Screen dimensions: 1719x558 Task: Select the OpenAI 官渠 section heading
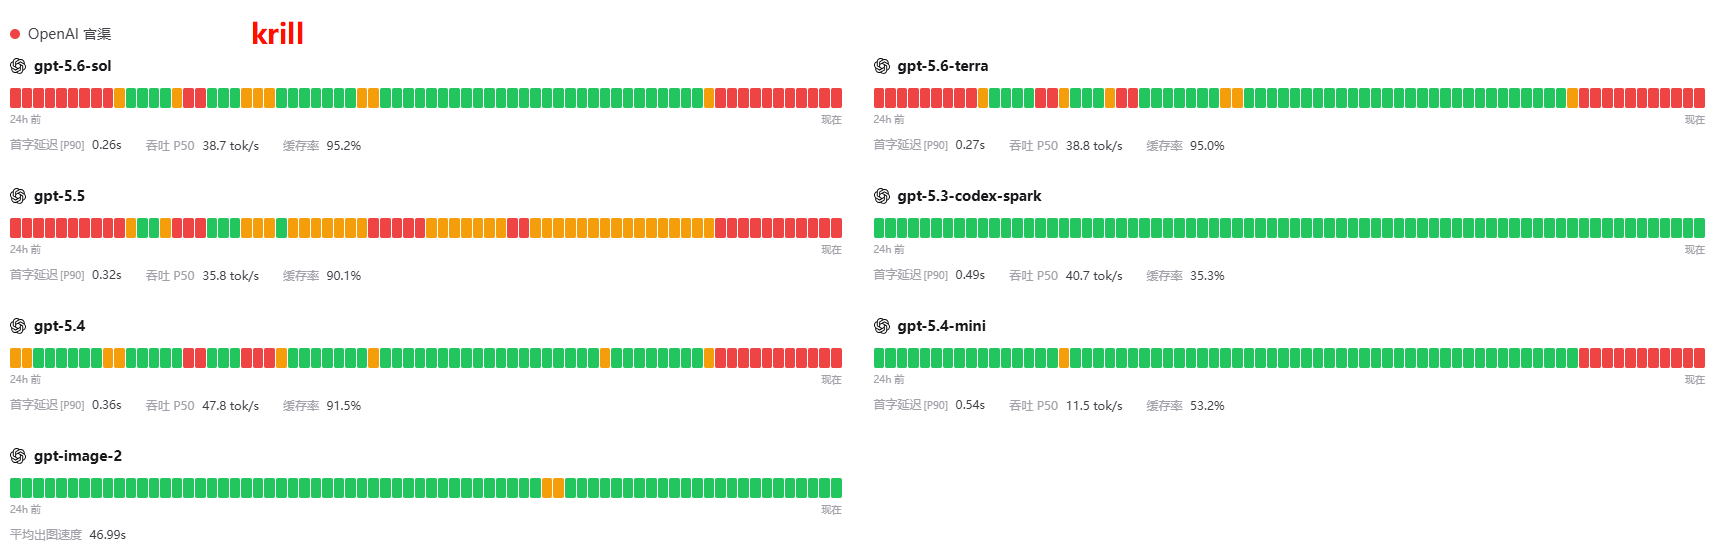point(69,34)
